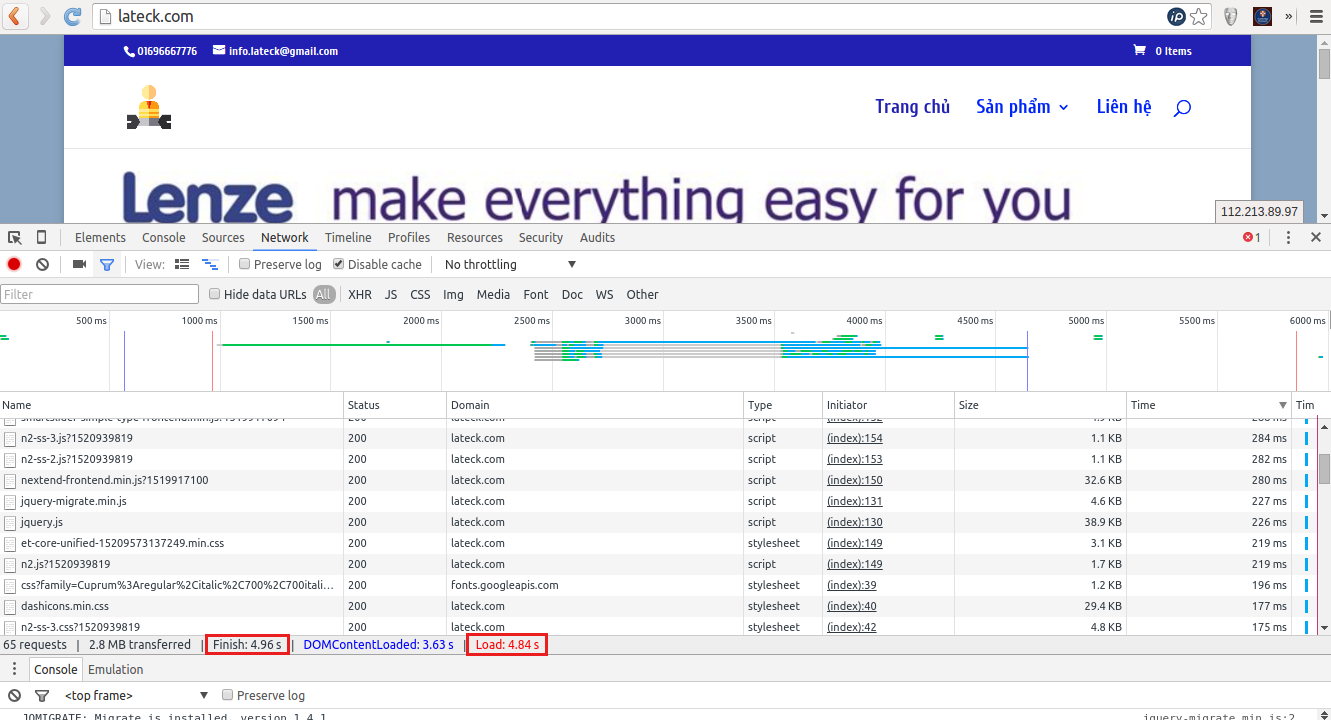1331x720 pixels.
Task: Filter requests by XHR type
Action: 360,295
